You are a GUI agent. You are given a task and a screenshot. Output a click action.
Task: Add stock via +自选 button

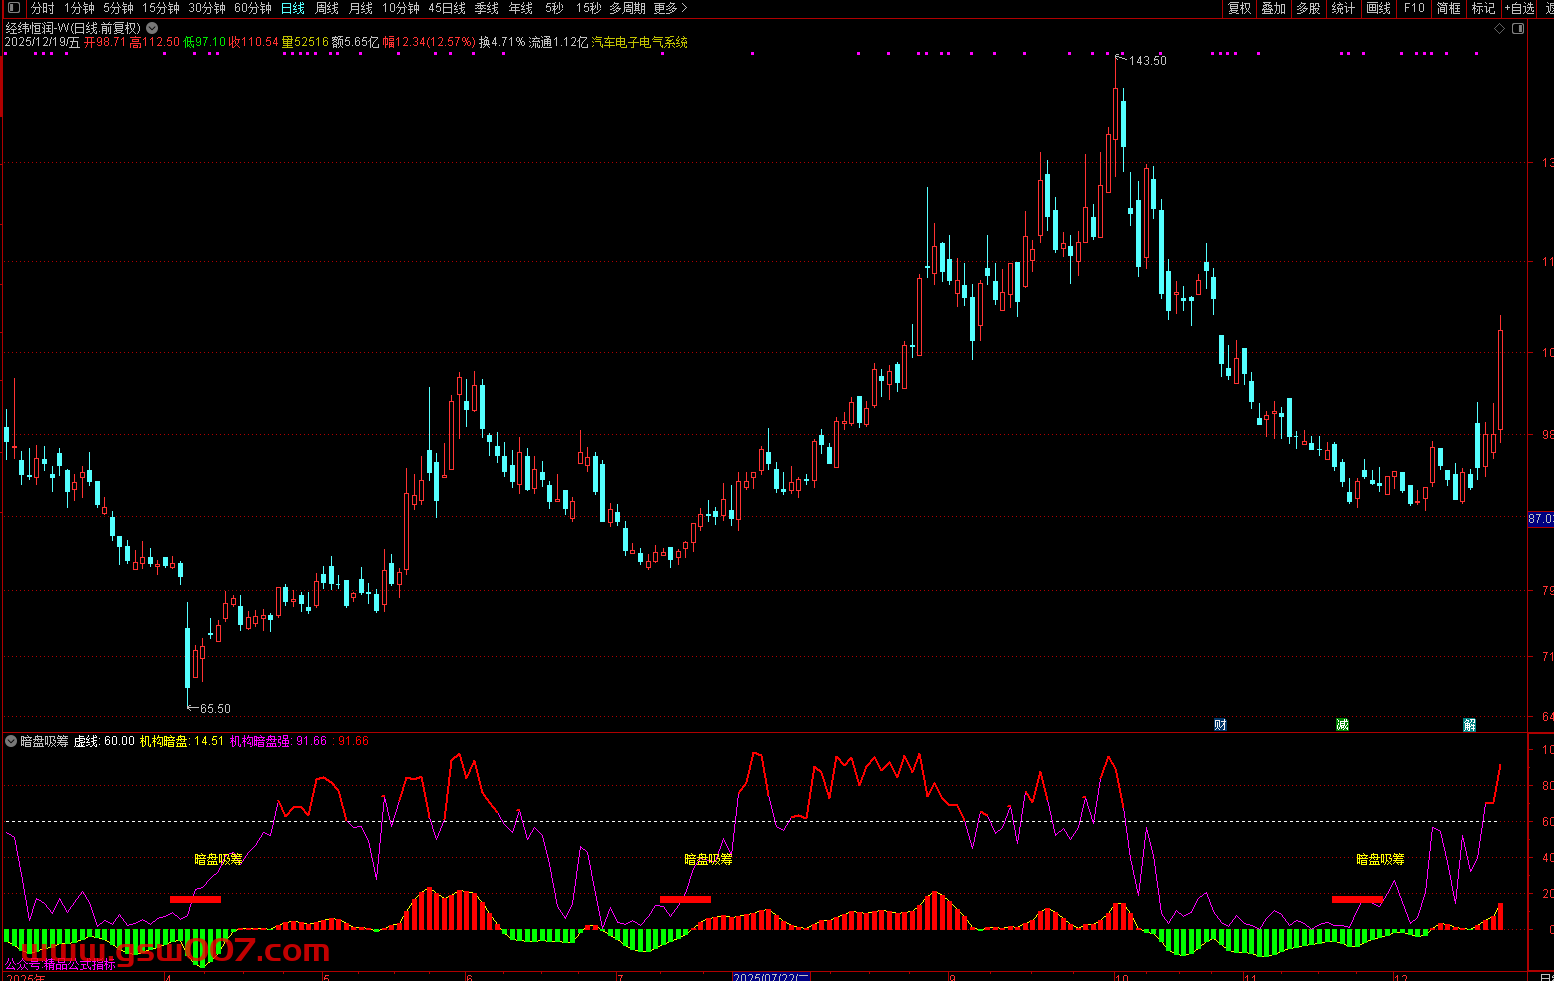1519,8
